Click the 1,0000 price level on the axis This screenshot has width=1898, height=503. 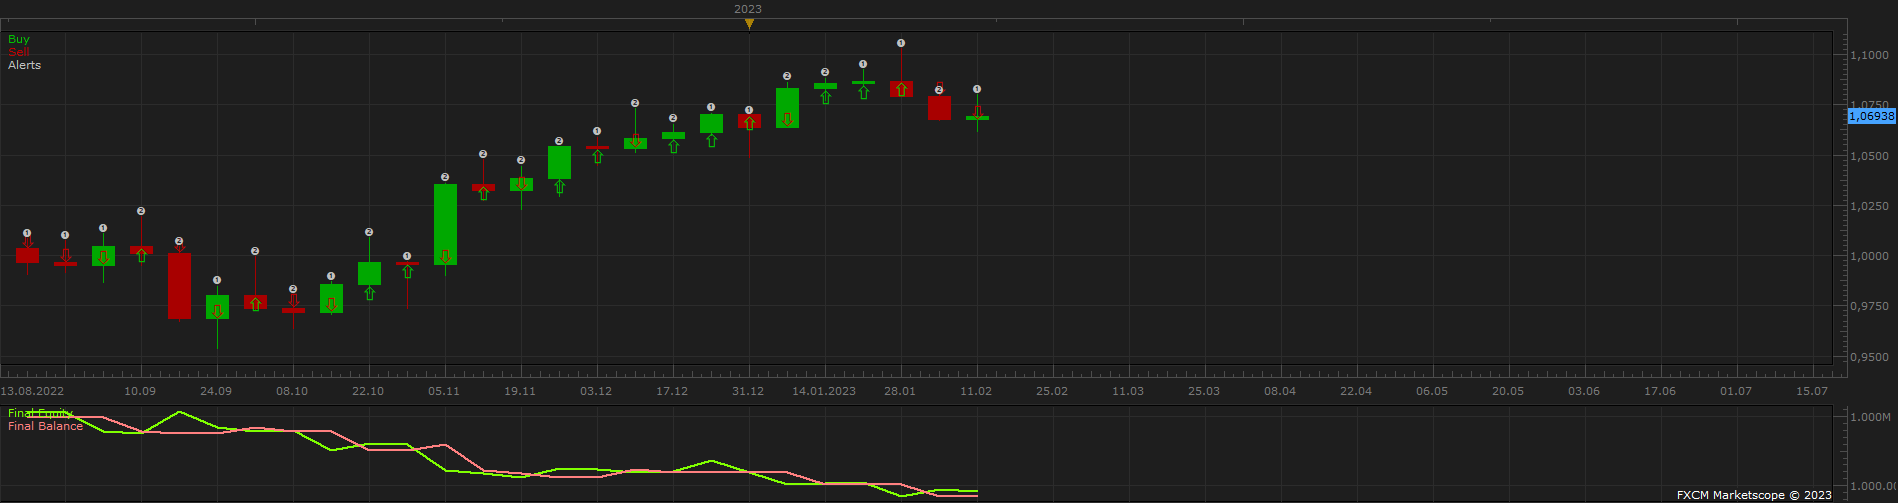[1869, 256]
